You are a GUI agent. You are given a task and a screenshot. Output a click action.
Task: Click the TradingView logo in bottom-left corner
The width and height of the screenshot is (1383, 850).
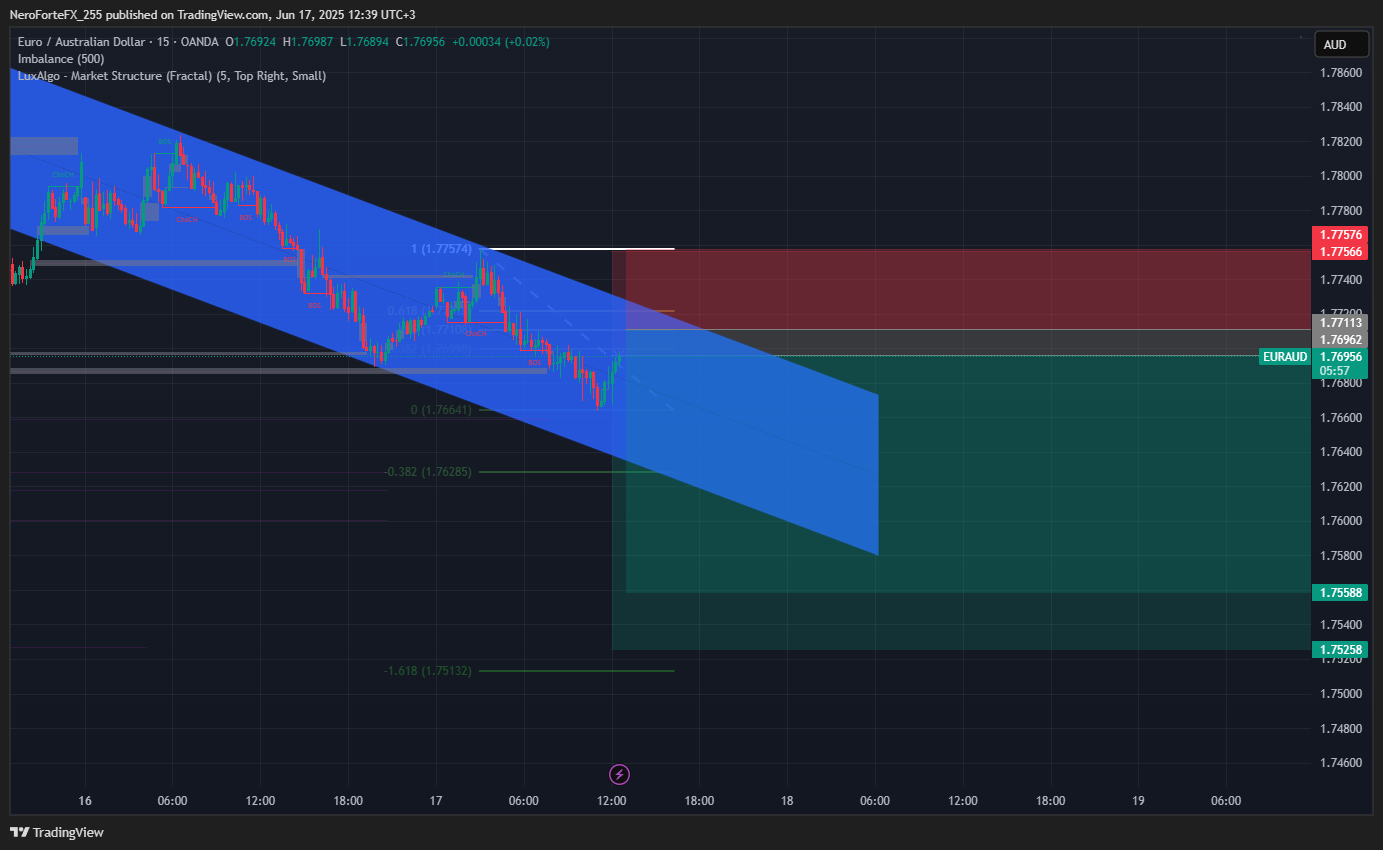click(x=57, y=832)
